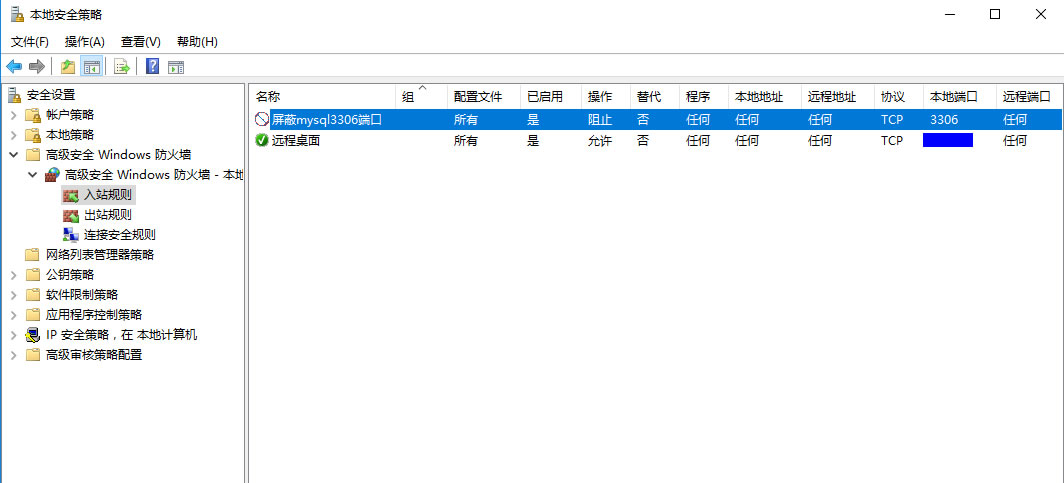
Task: Select the 连接安全规则 node
Action: point(119,234)
